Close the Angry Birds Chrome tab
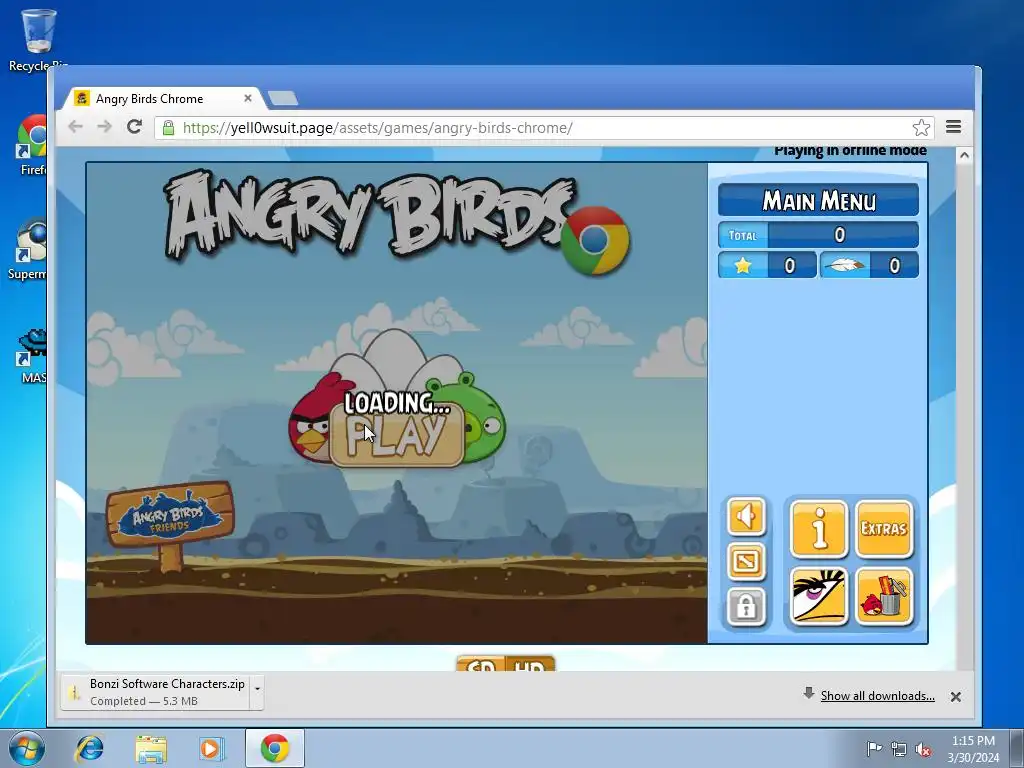The height and width of the screenshot is (768, 1024). click(248, 99)
